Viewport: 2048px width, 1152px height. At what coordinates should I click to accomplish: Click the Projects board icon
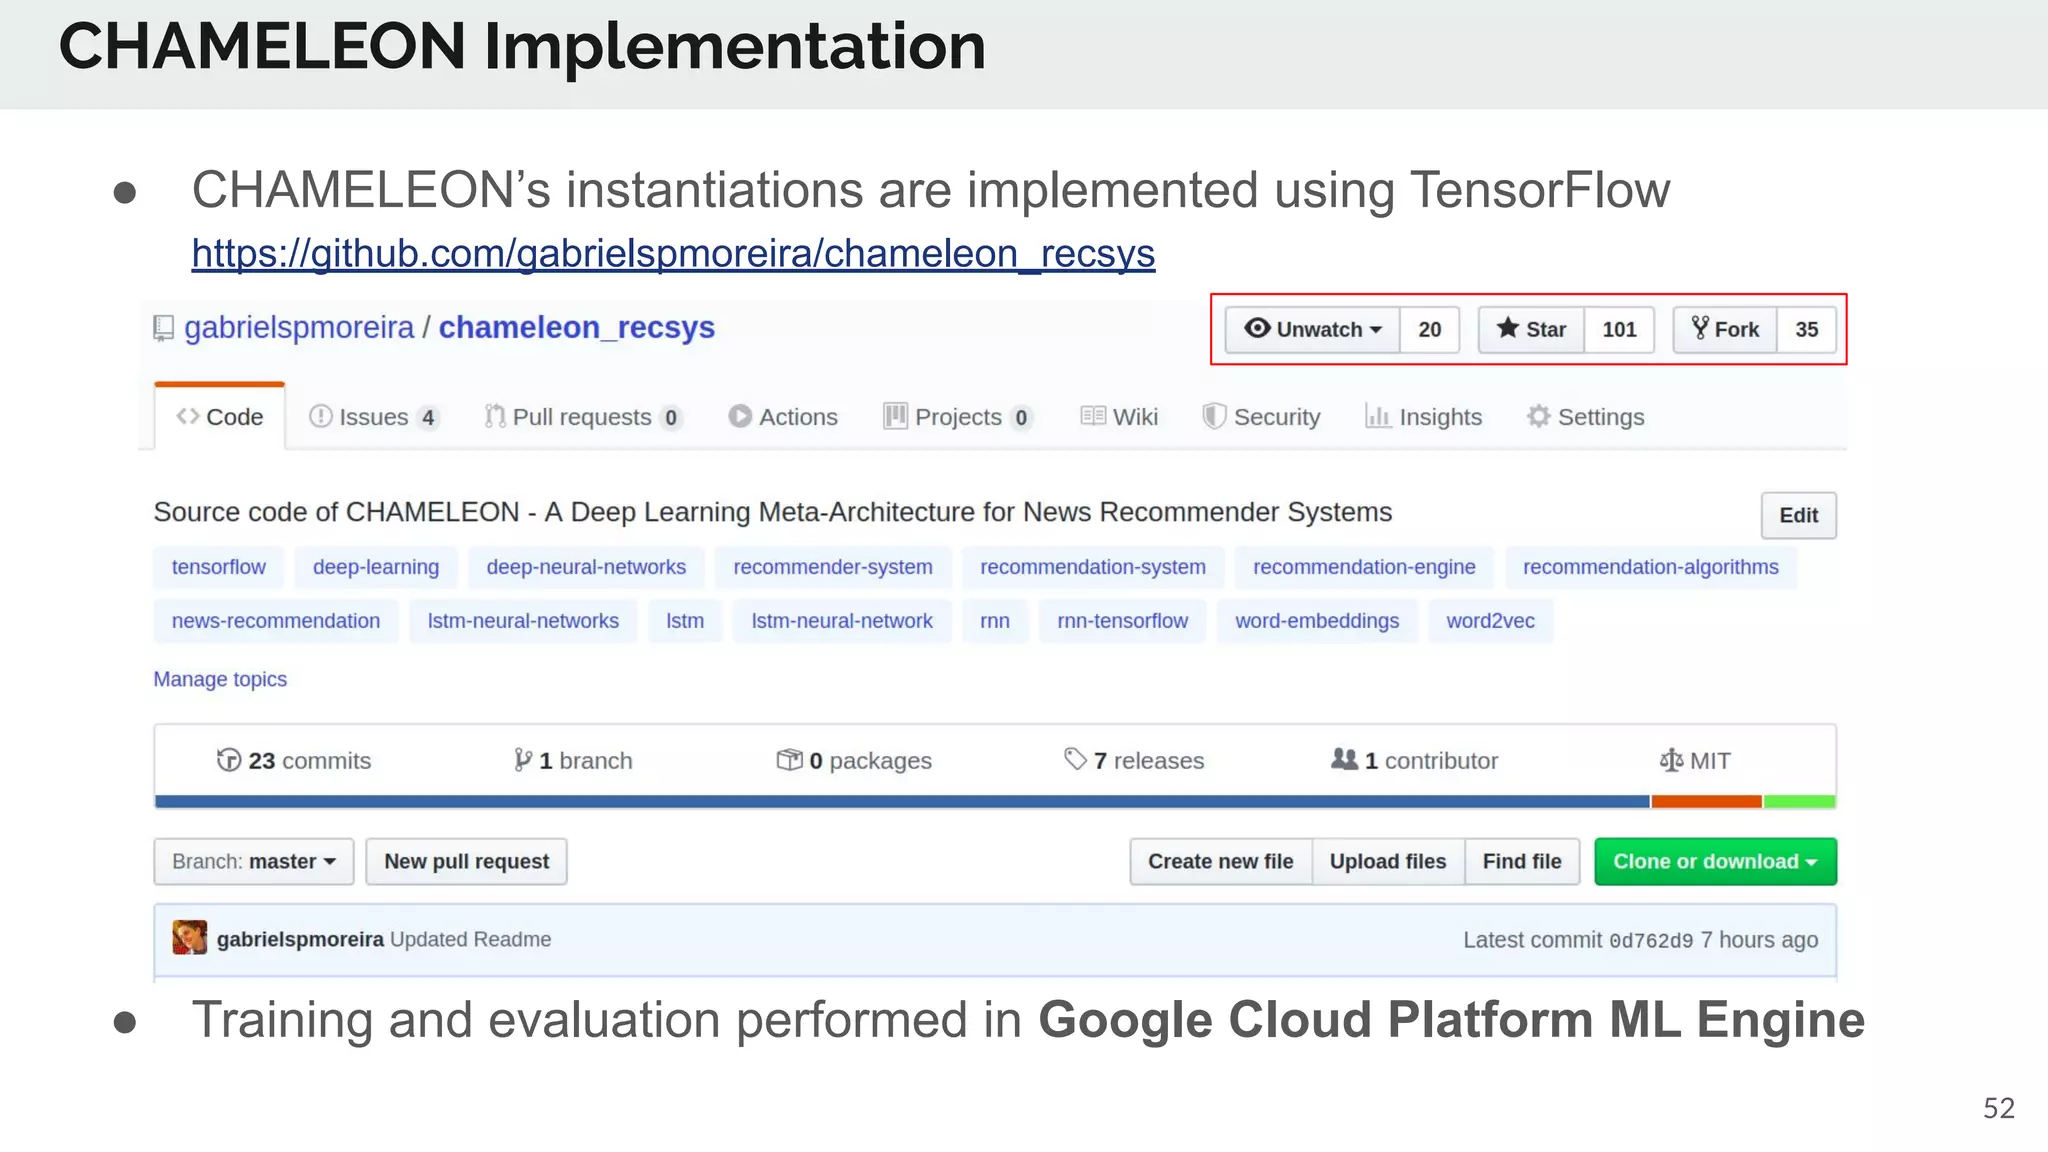click(x=895, y=416)
